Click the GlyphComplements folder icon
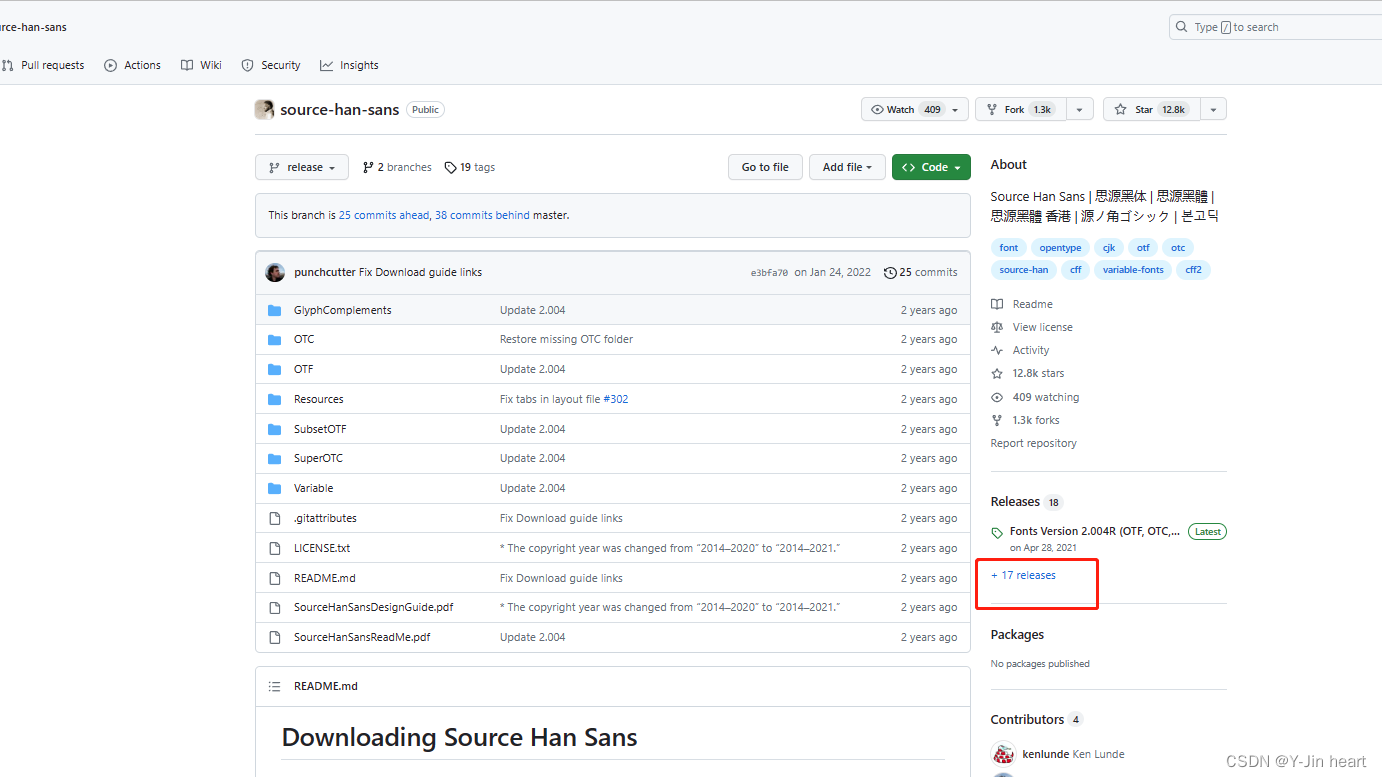Screen dimensions: 1382x777 275,310
